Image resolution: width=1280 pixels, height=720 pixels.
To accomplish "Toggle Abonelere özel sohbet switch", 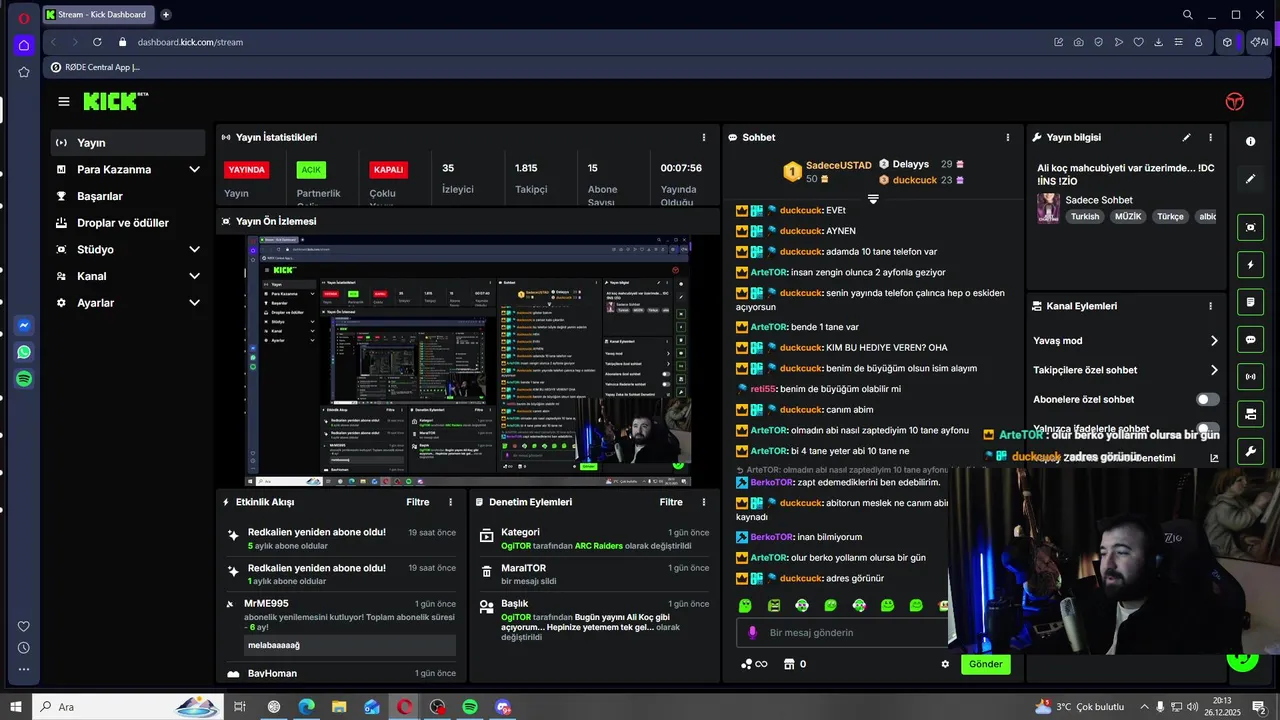I will point(1208,399).
